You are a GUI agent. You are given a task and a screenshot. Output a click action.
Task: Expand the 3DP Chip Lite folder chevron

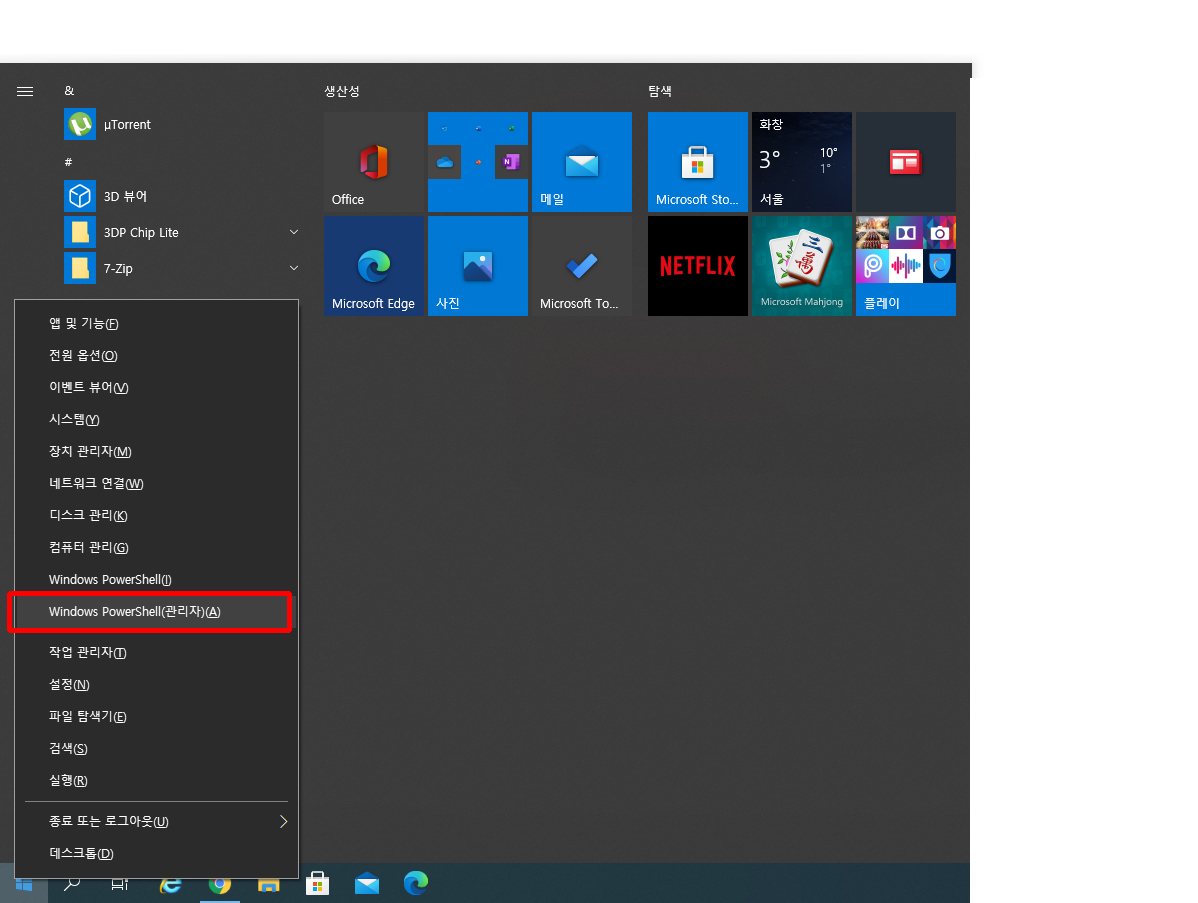pos(294,231)
